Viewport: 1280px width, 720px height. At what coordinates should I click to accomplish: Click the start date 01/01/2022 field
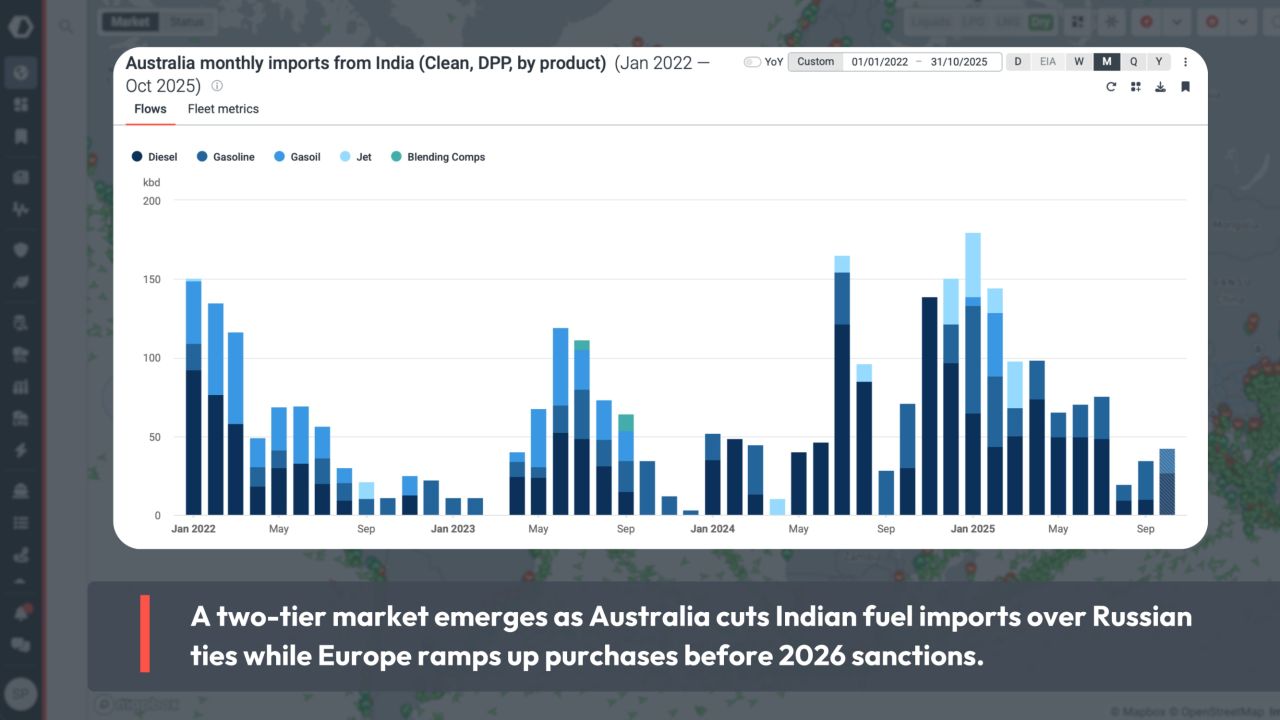click(879, 62)
